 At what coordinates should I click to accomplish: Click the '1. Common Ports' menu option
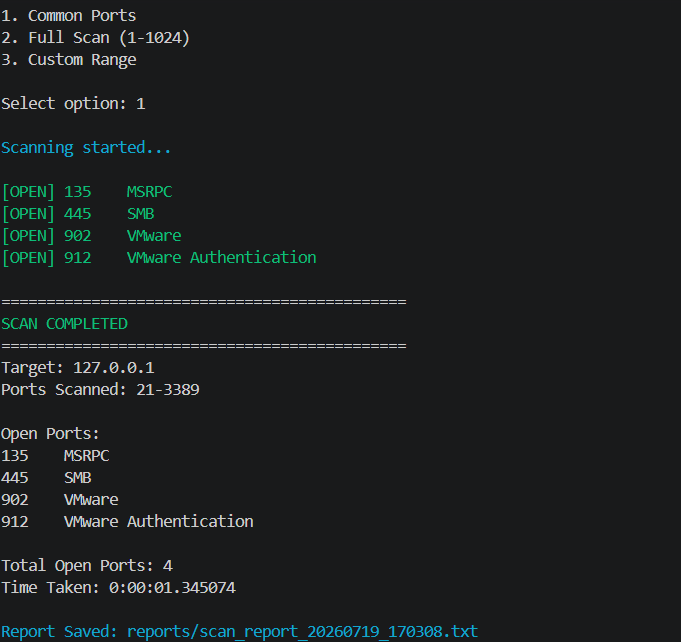click(69, 16)
